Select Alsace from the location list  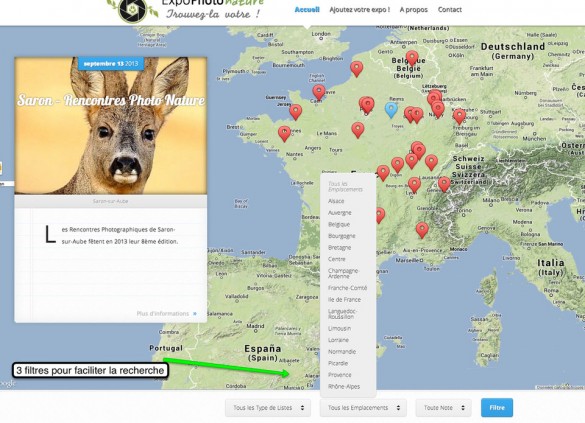(336, 201)
